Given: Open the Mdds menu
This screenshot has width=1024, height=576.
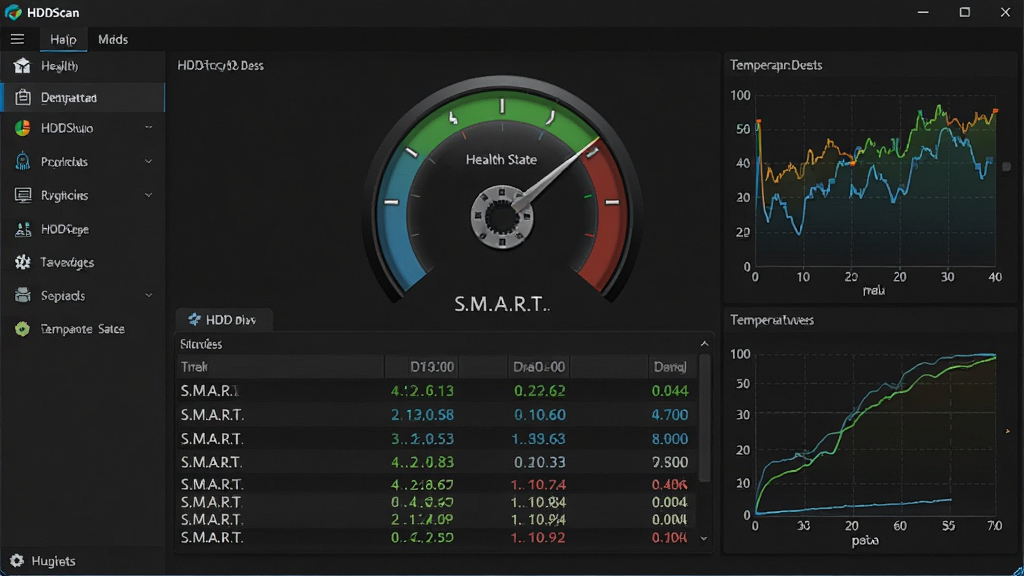Looking at the screenshot, I should pos(113,39).
